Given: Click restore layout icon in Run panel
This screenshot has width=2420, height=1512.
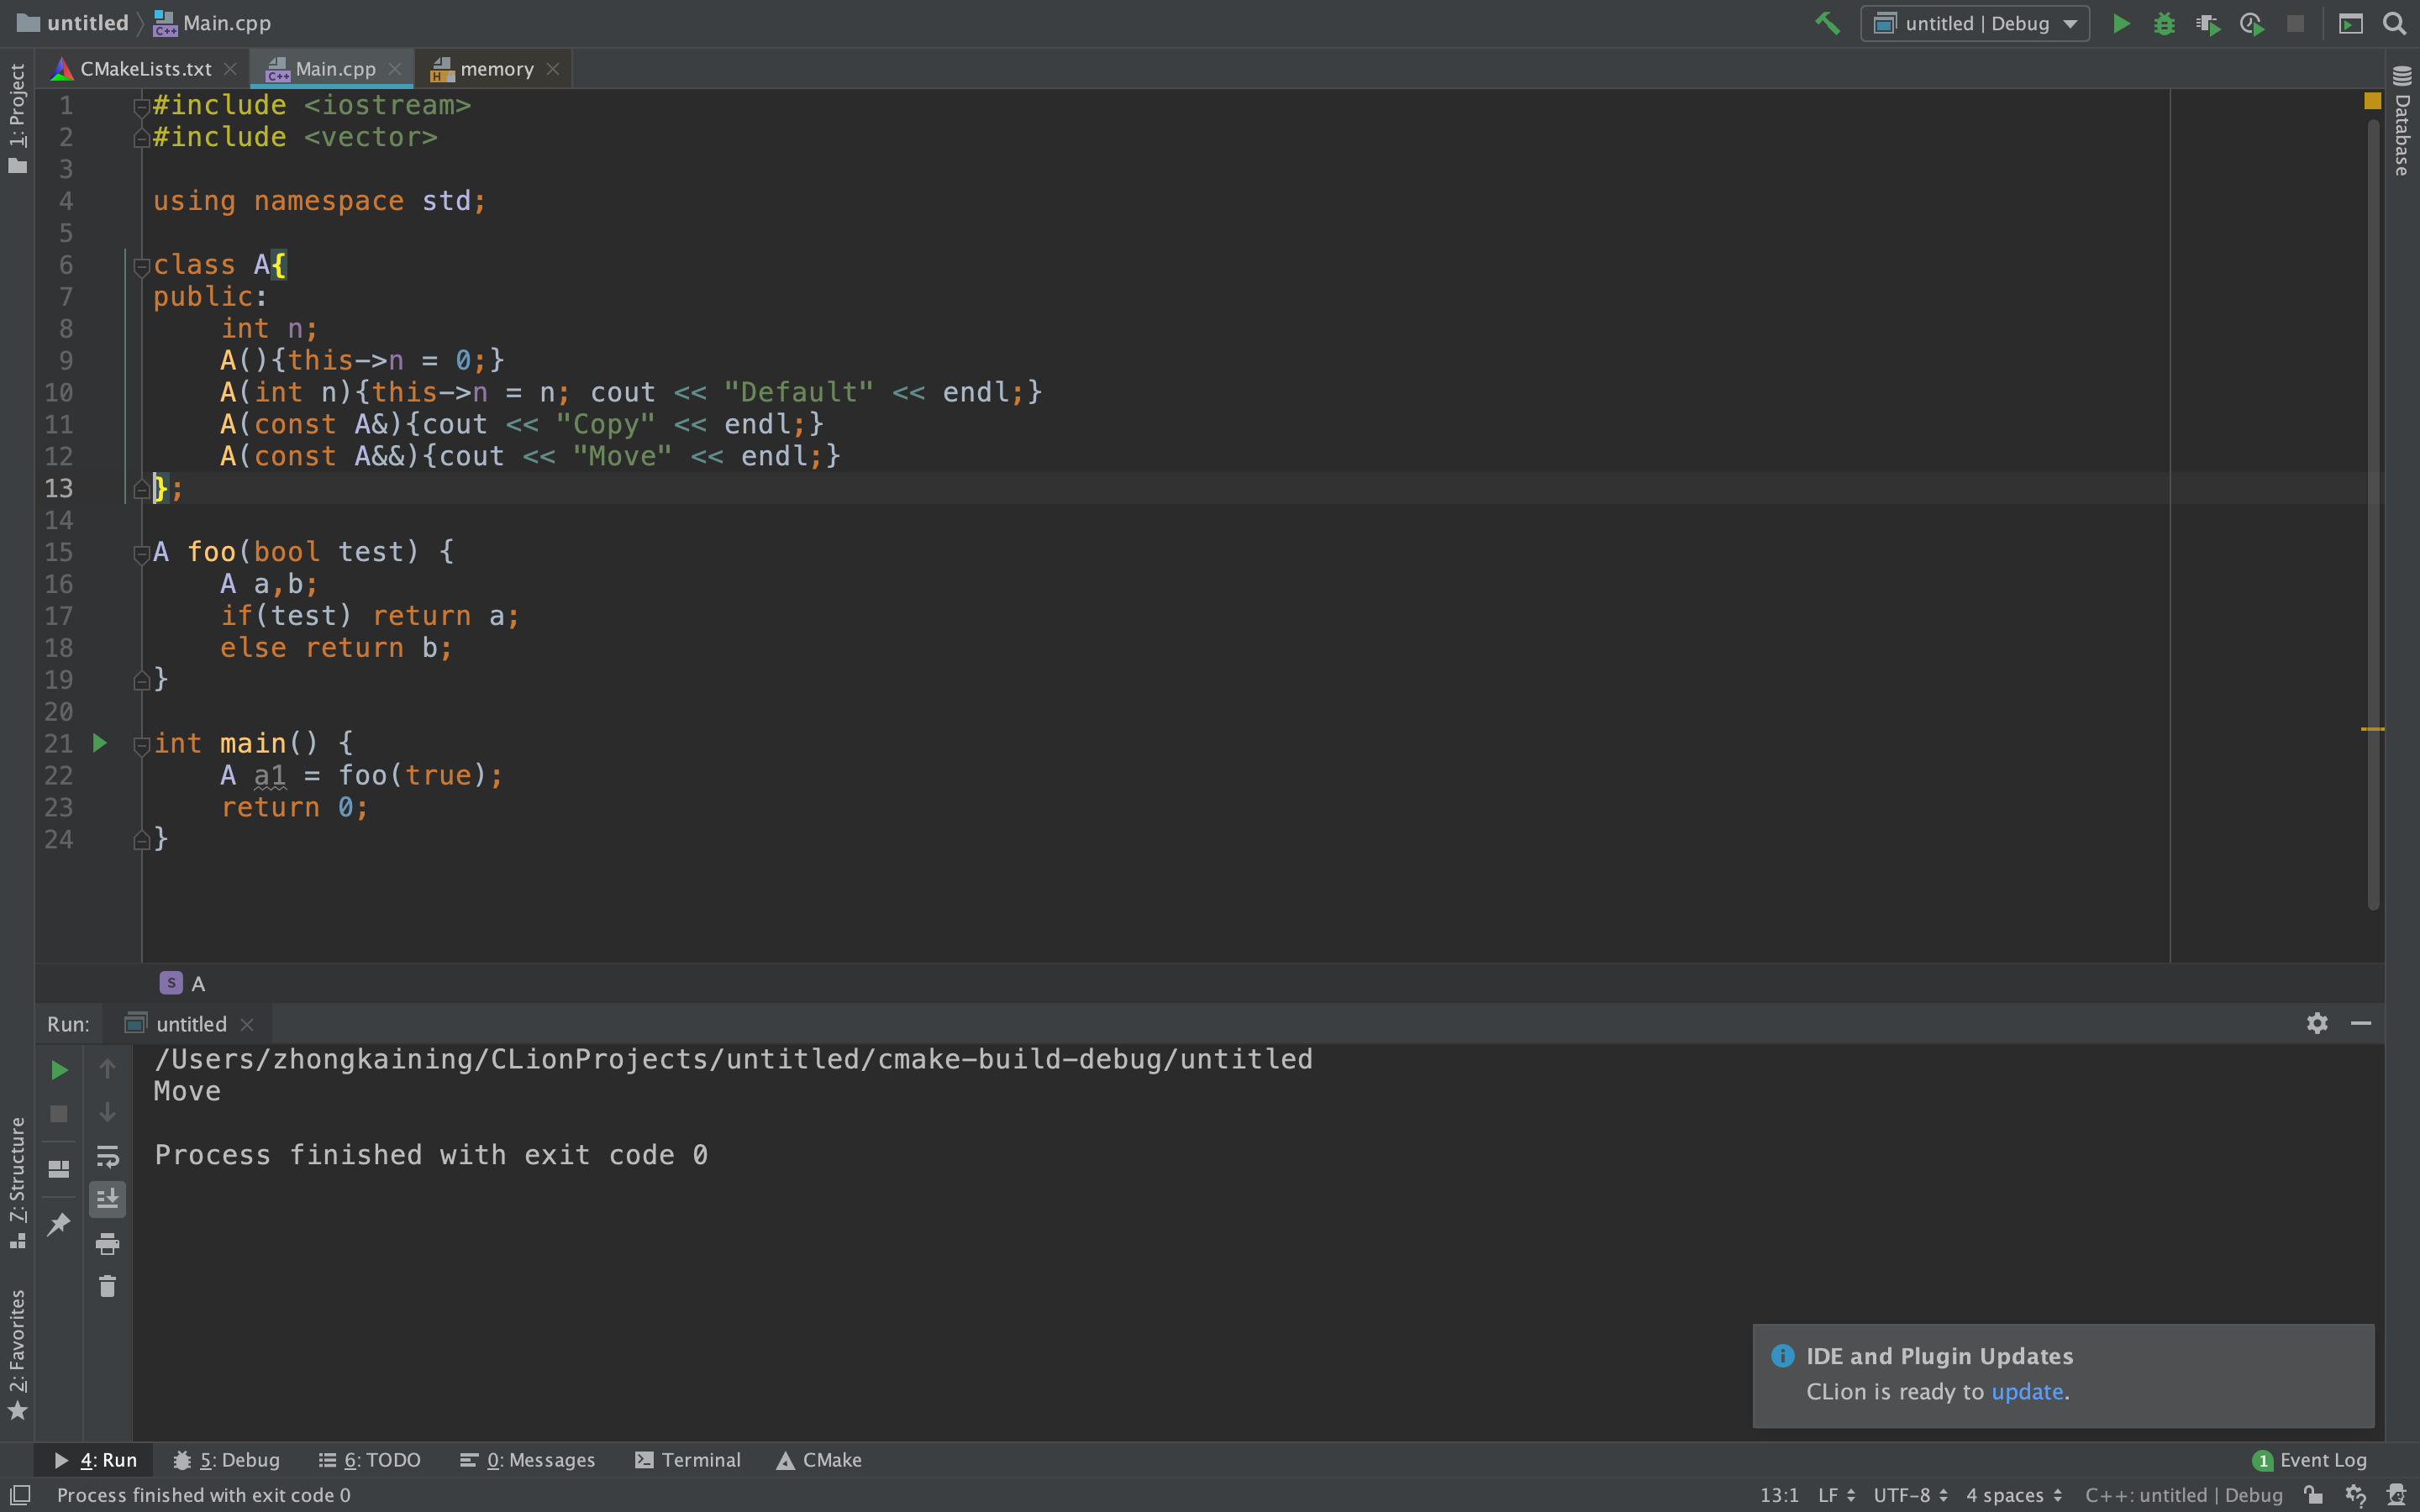Looking at the screenshot, I should [59, 1168].
